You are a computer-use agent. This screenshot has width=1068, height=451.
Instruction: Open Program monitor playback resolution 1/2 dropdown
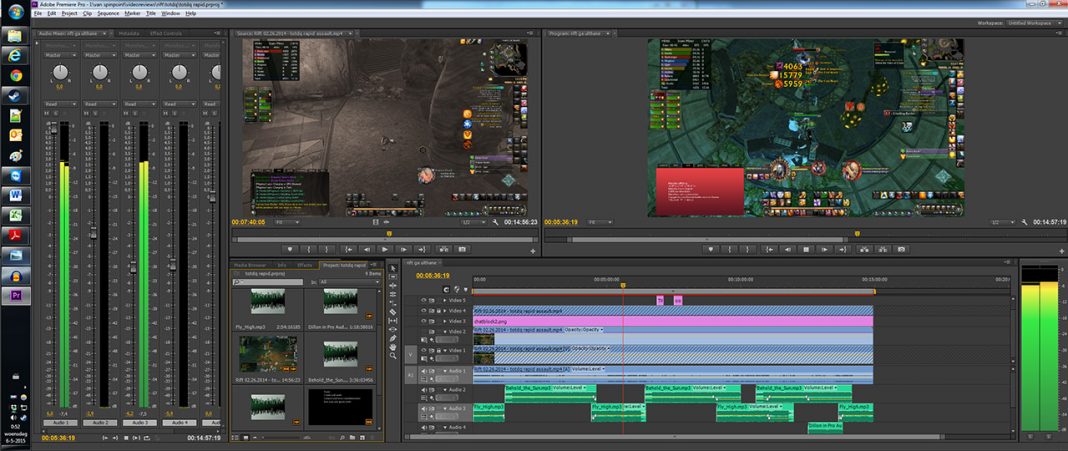tap(1004, 223)
